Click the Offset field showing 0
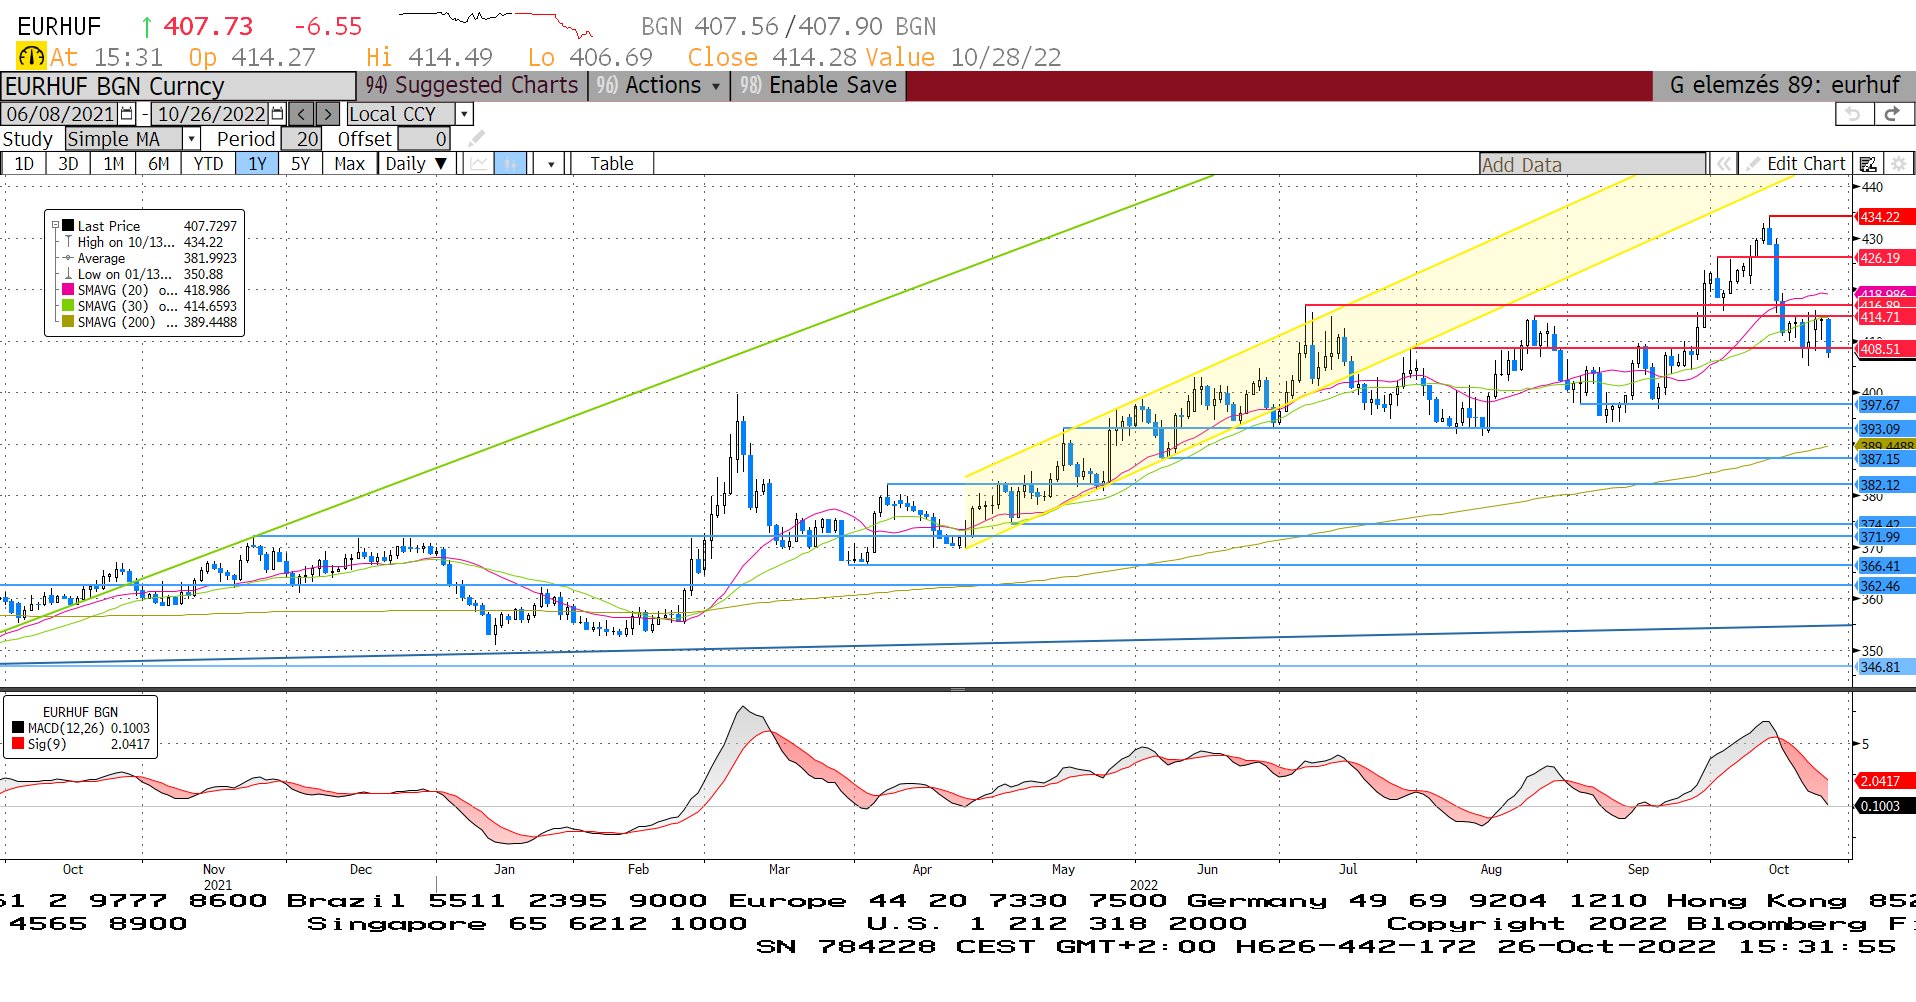 point(424,138)
